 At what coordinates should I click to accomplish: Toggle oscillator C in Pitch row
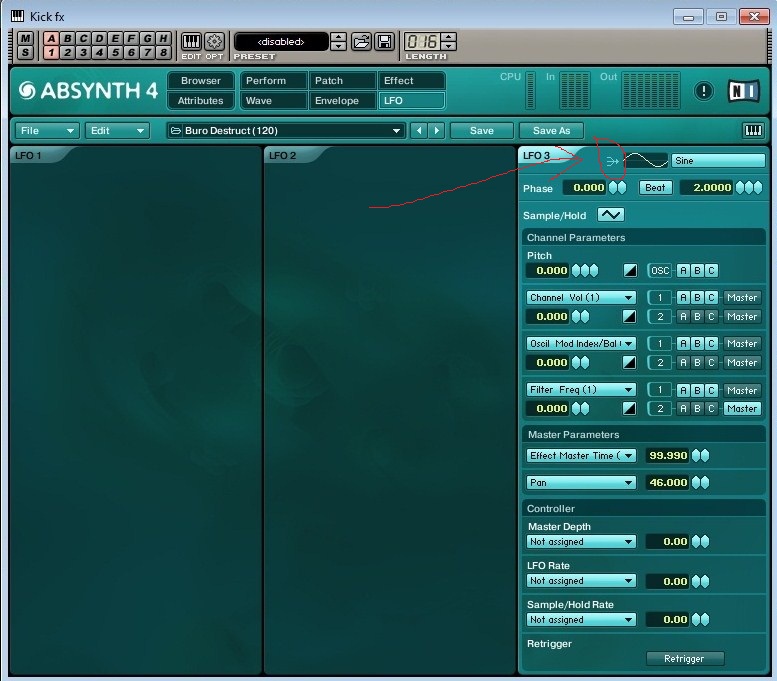click(x=711, y=271)
